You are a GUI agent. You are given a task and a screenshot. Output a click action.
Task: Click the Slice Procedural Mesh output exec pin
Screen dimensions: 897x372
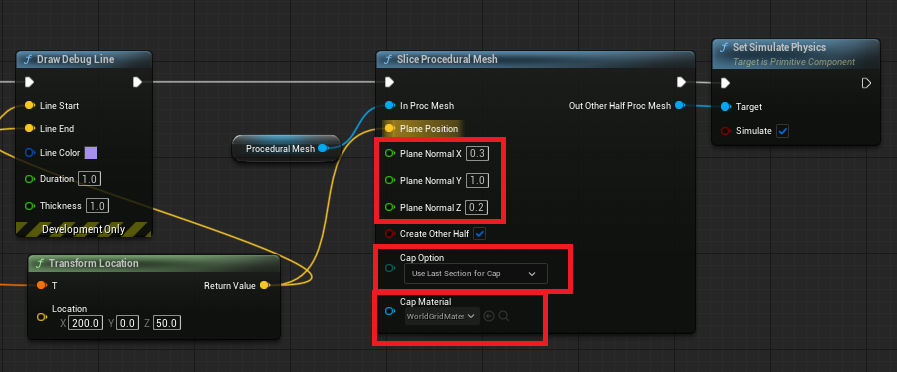tap(681, 82)
